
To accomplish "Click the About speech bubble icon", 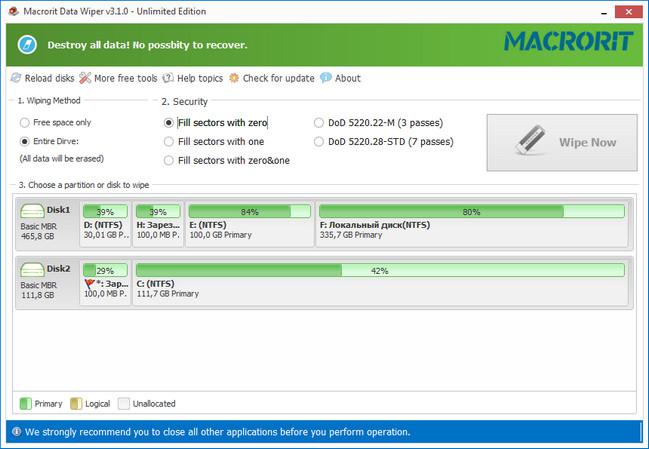I will pyautogui.click(x=326, y=78).
